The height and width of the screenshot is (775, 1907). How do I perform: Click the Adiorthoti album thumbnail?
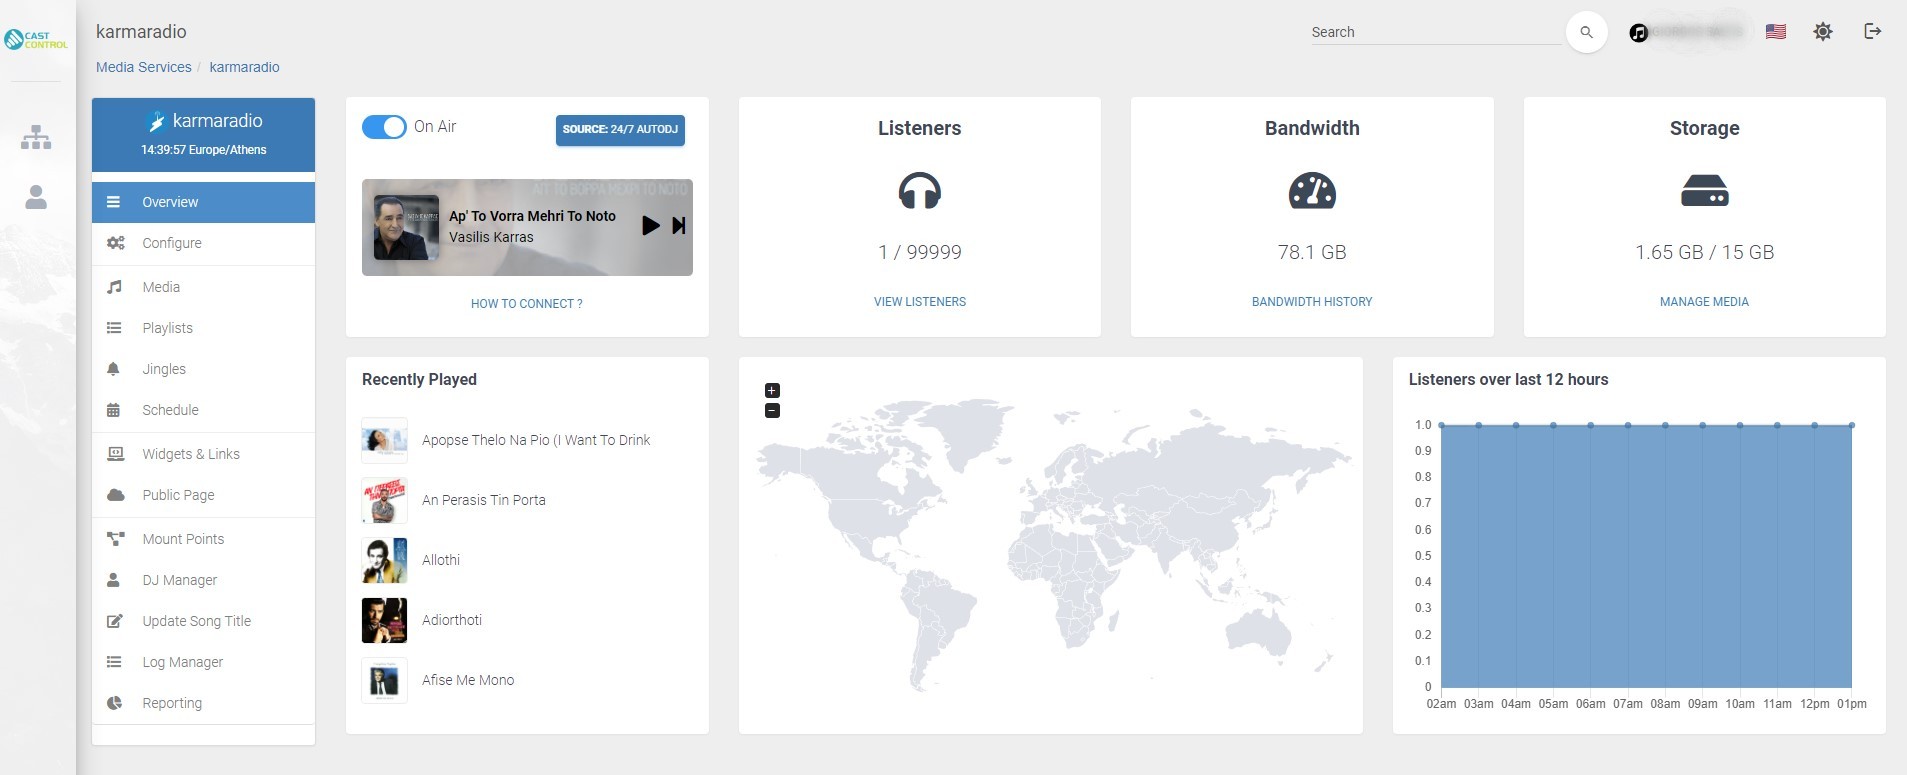pos(384,620)
